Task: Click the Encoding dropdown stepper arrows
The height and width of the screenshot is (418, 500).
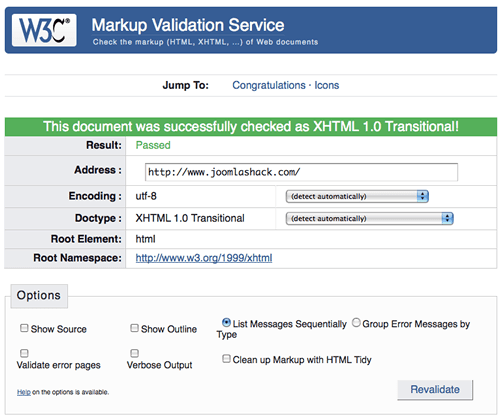Action: pyautogui.click(x=423, y=196)
